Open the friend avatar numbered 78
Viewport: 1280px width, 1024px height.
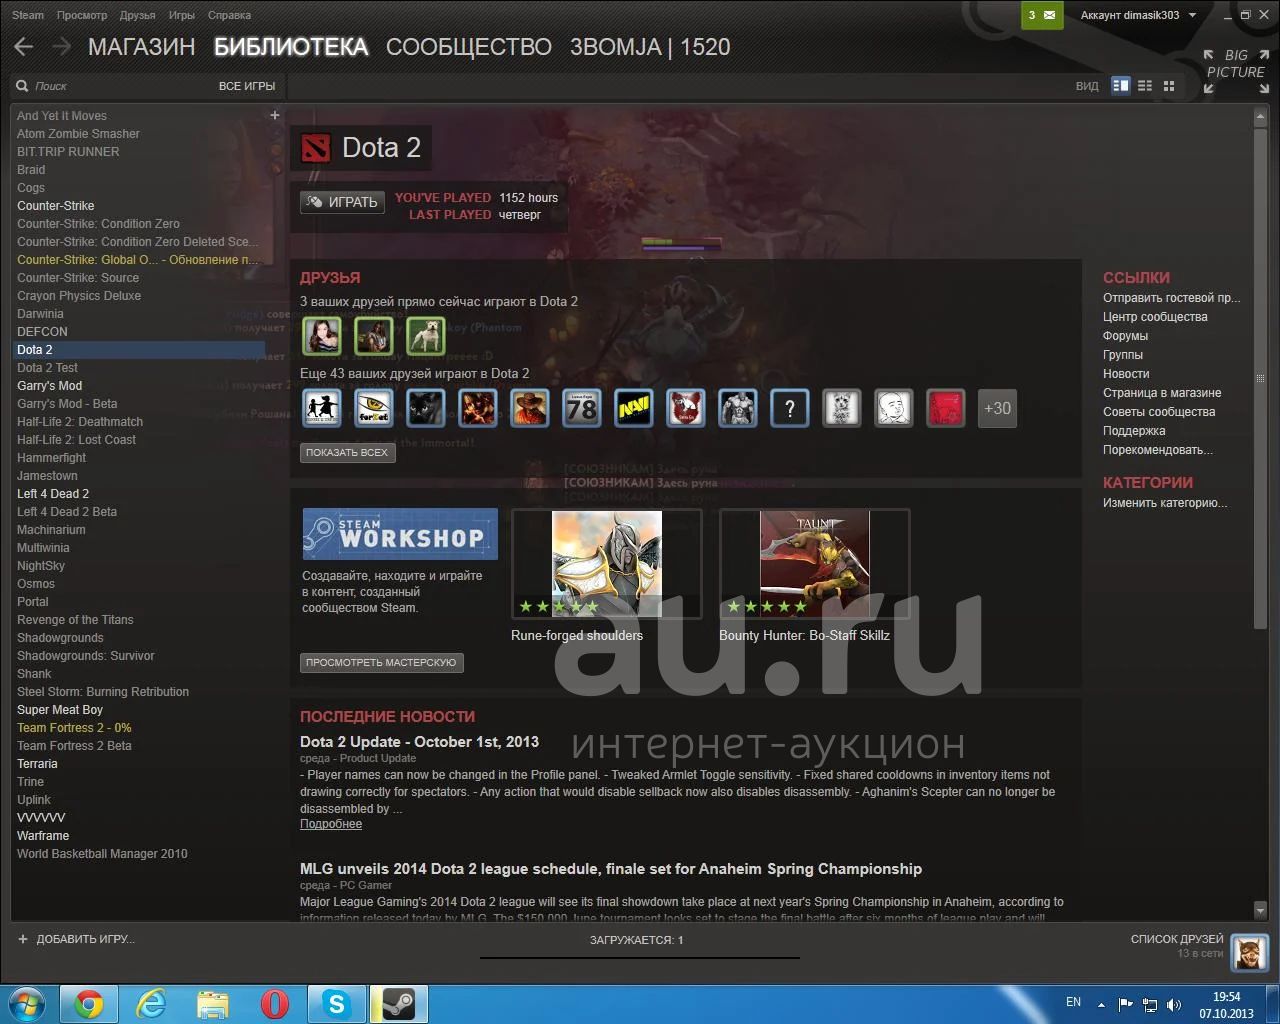click(582, 408)
